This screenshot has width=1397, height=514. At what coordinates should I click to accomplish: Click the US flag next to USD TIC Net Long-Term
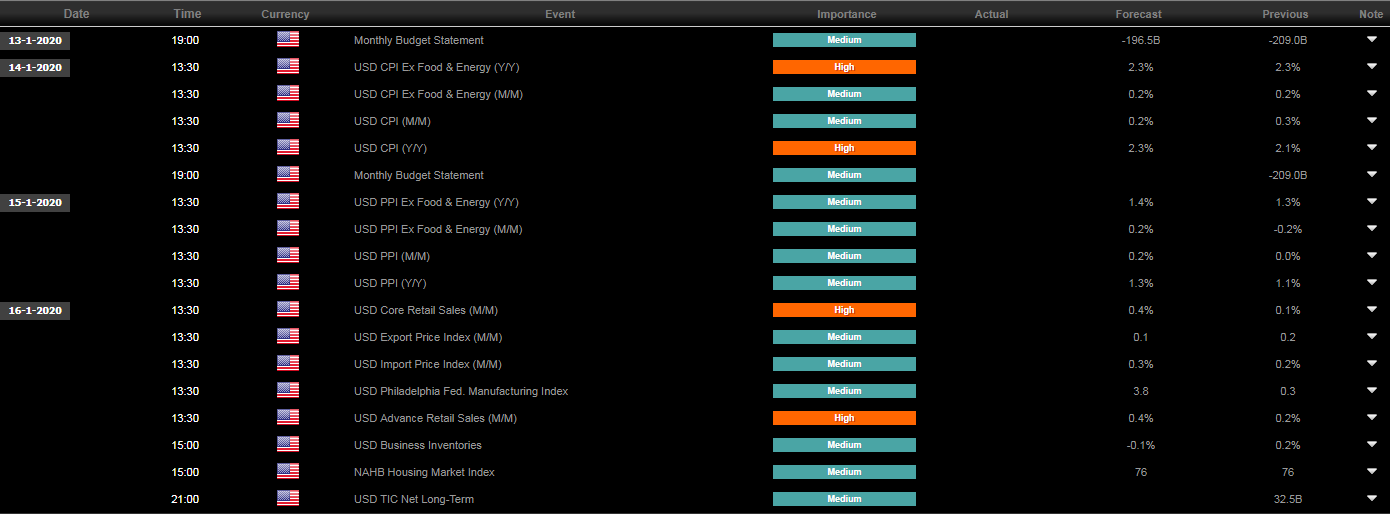point(288,499)
